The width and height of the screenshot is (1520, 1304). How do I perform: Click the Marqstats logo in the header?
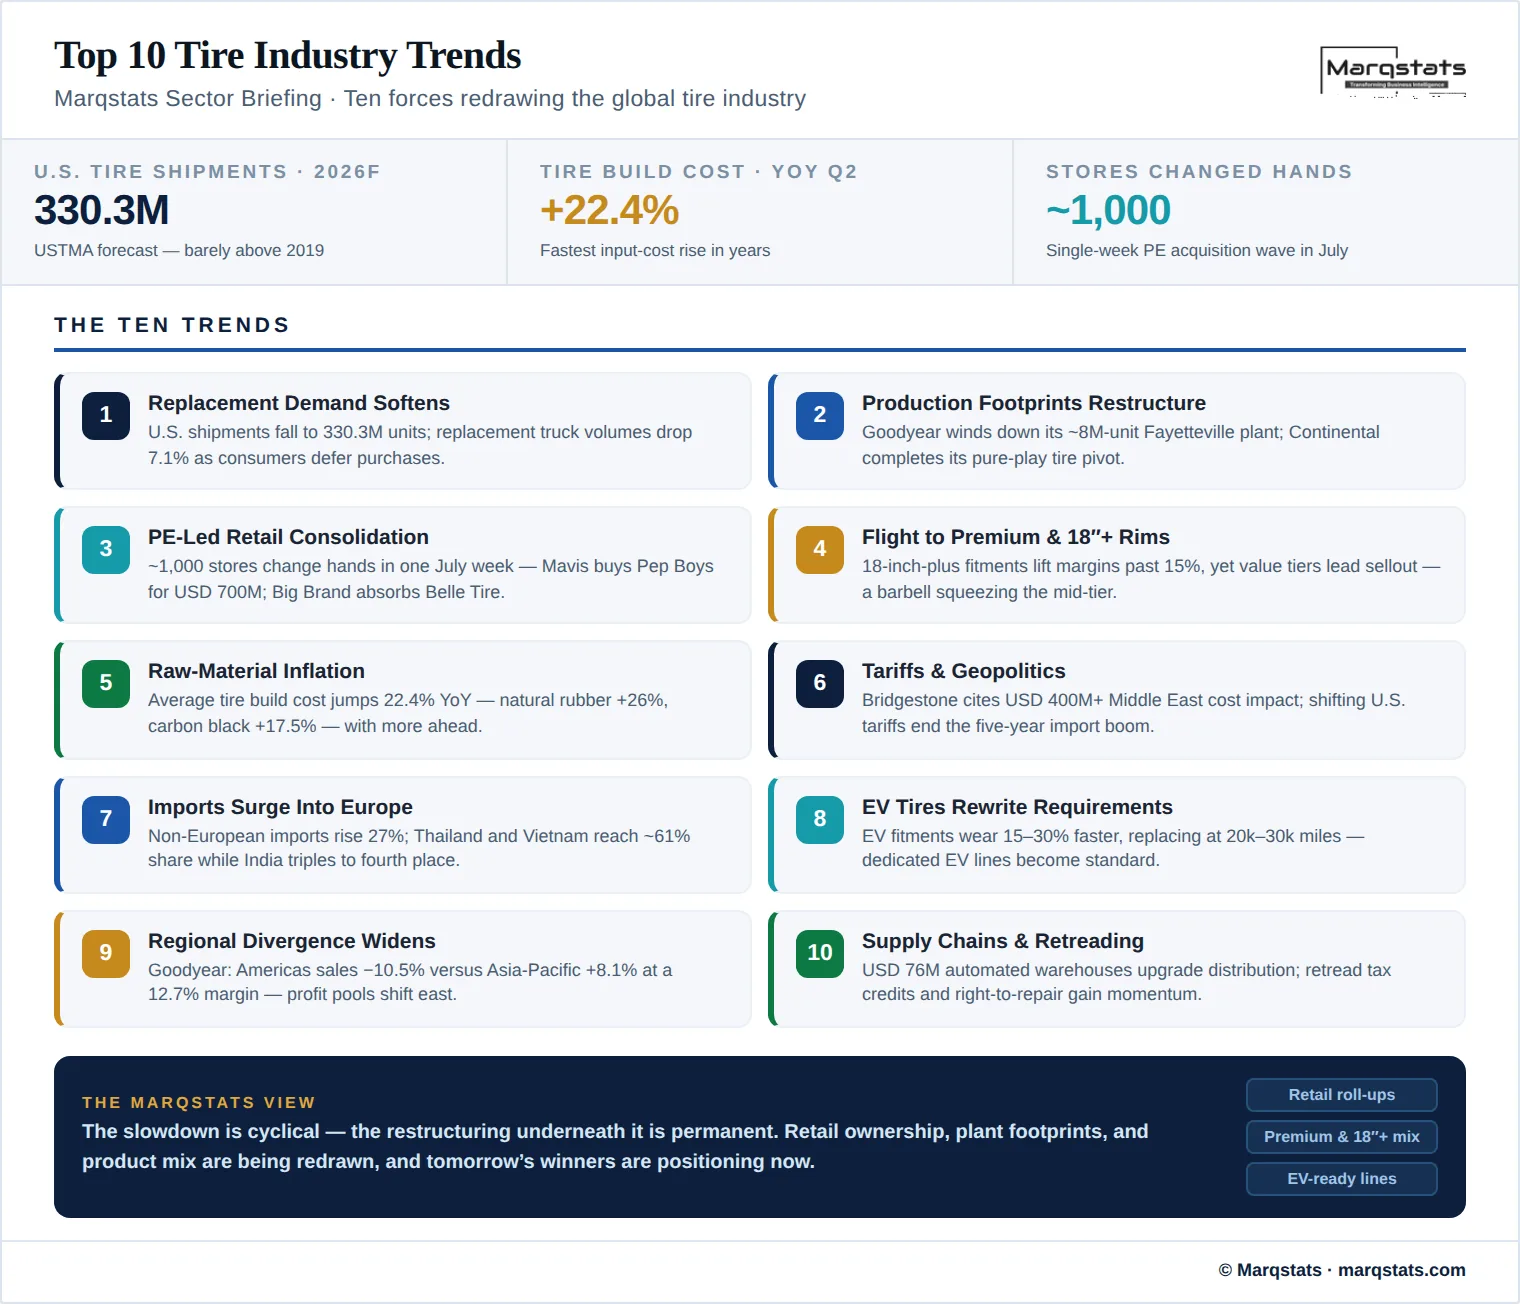coord(1393,71)
